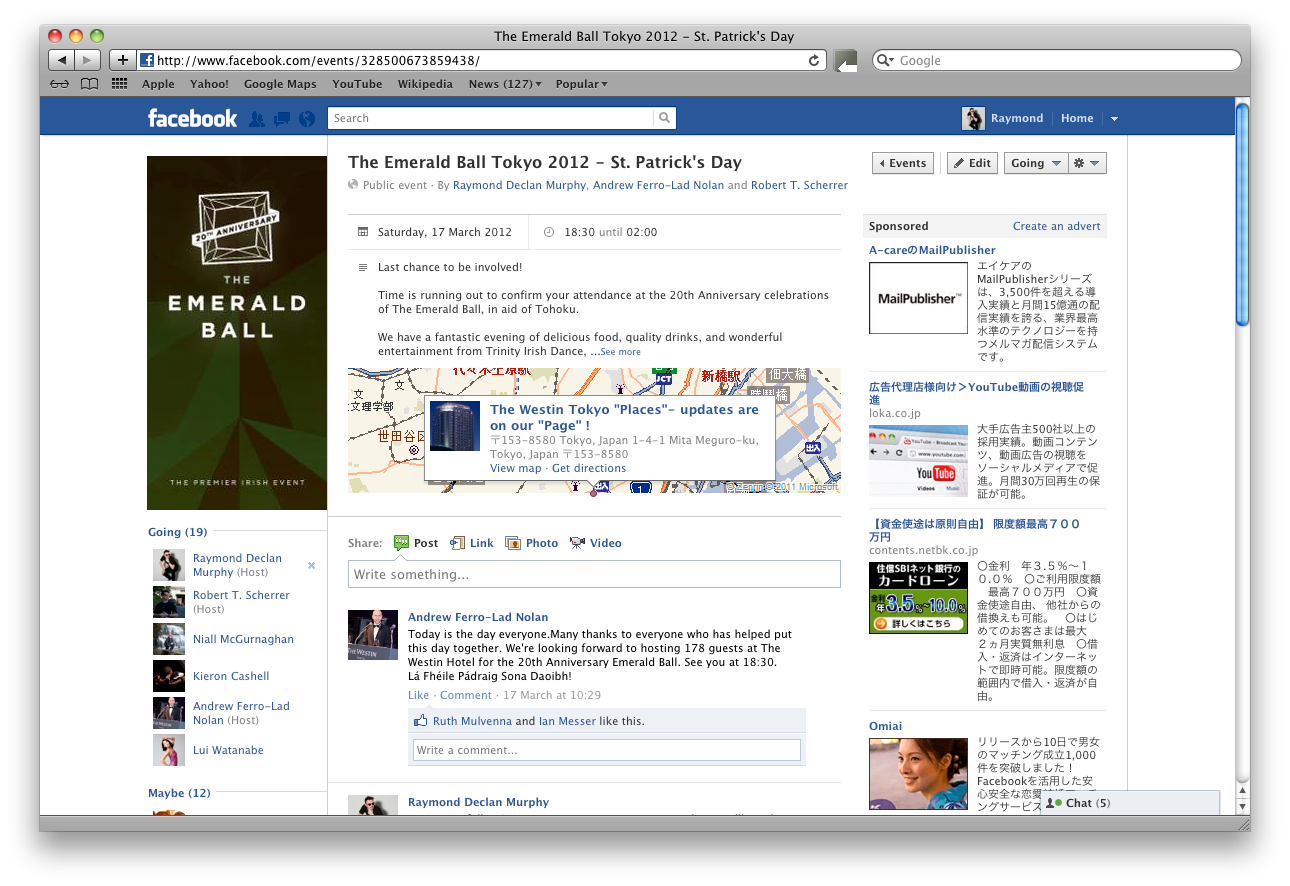Open Robert T. Scherrer in Going list
This screenshot has height=886, width=1290.
[x=241, y=595]
